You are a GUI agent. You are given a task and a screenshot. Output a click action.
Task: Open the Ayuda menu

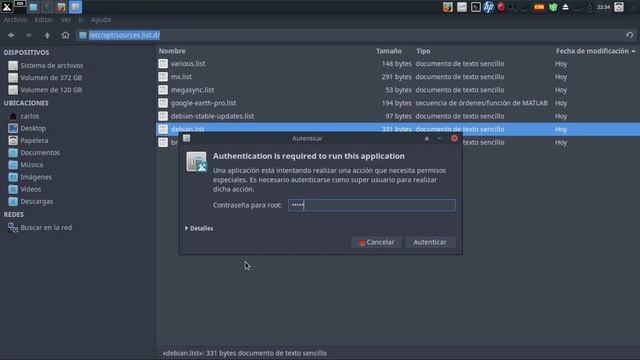tap(101, 20)
